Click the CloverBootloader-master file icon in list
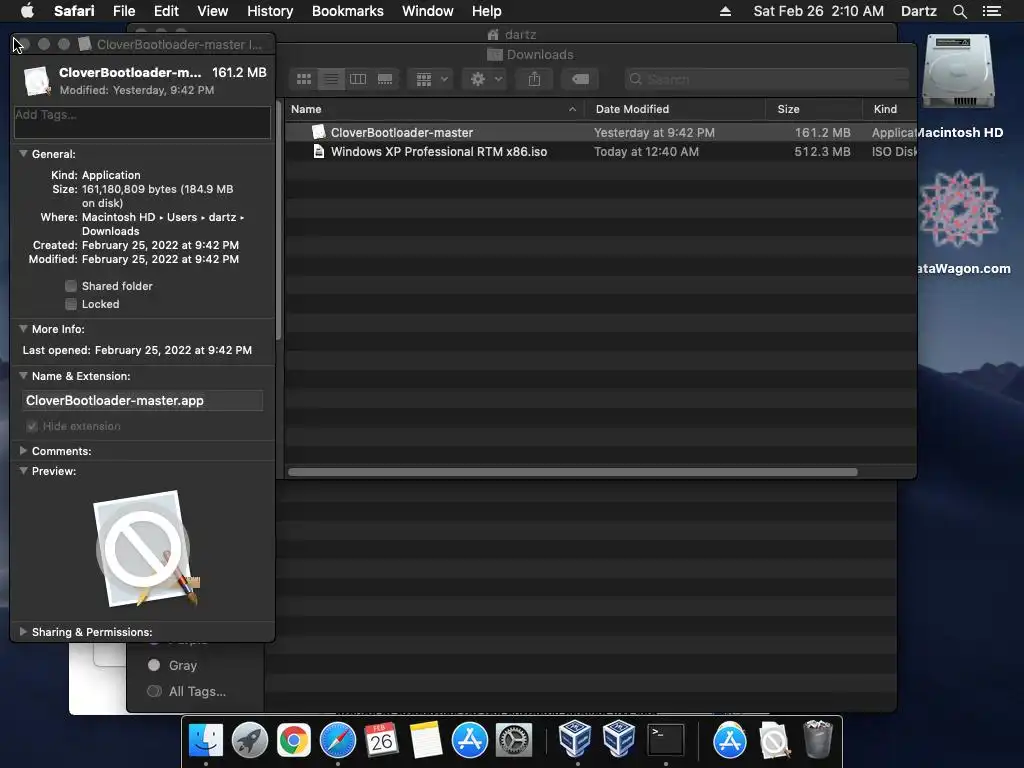Image resolution: width=1024 pixels, height=768 pixels. 319,132
